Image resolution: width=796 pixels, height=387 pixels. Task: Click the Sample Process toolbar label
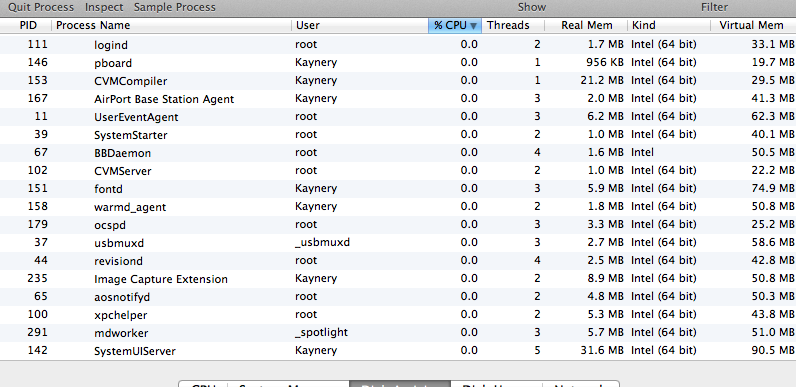click(175, 8)
